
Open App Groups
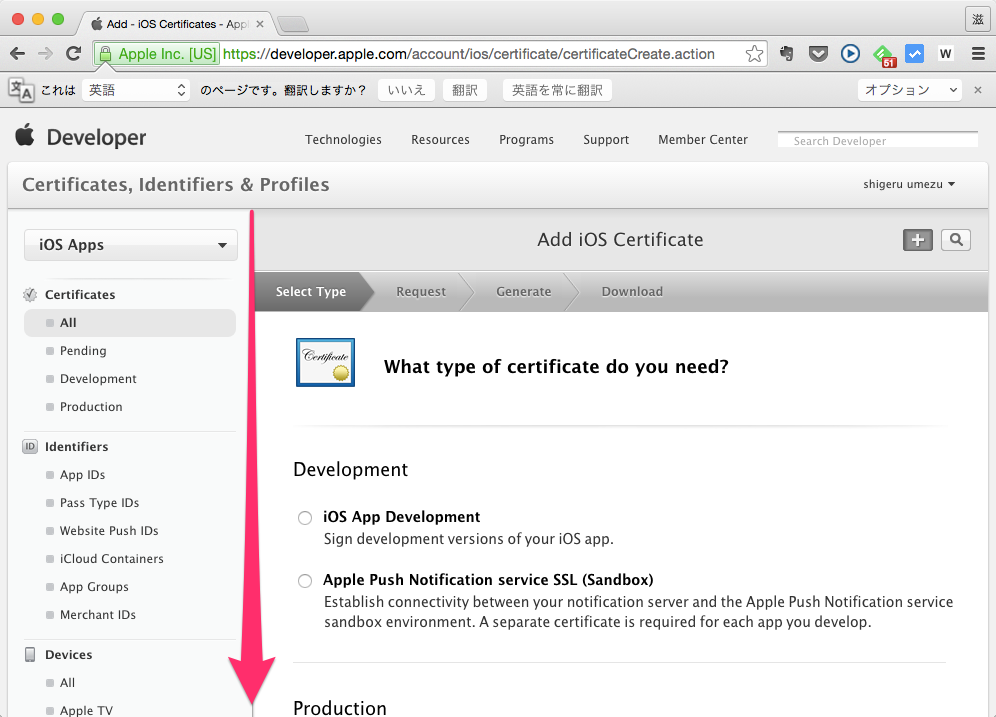94,586
